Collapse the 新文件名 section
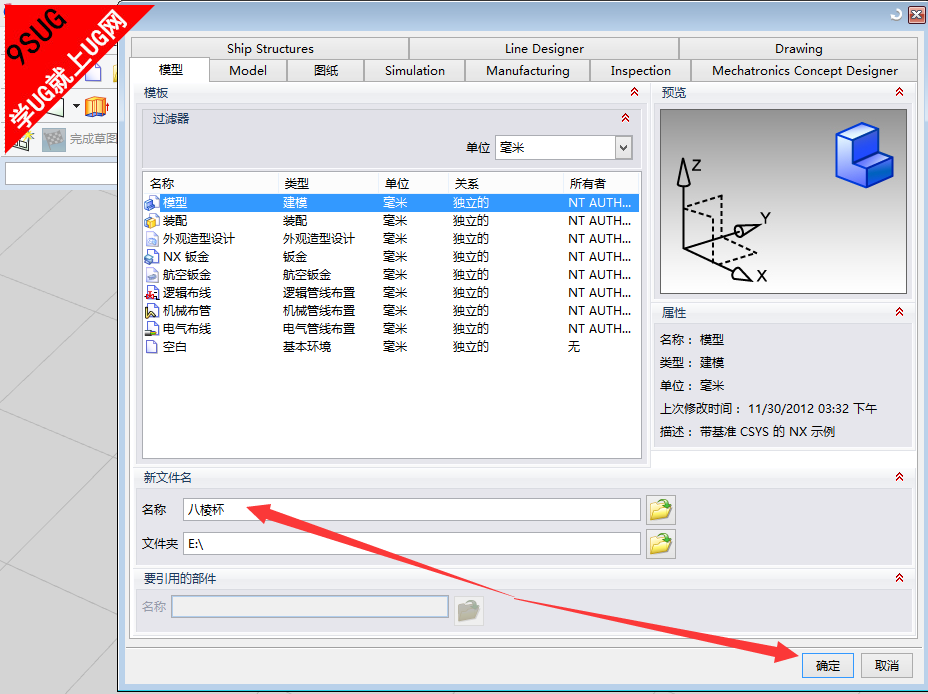 pyautogui.click(x=900, y=477)
